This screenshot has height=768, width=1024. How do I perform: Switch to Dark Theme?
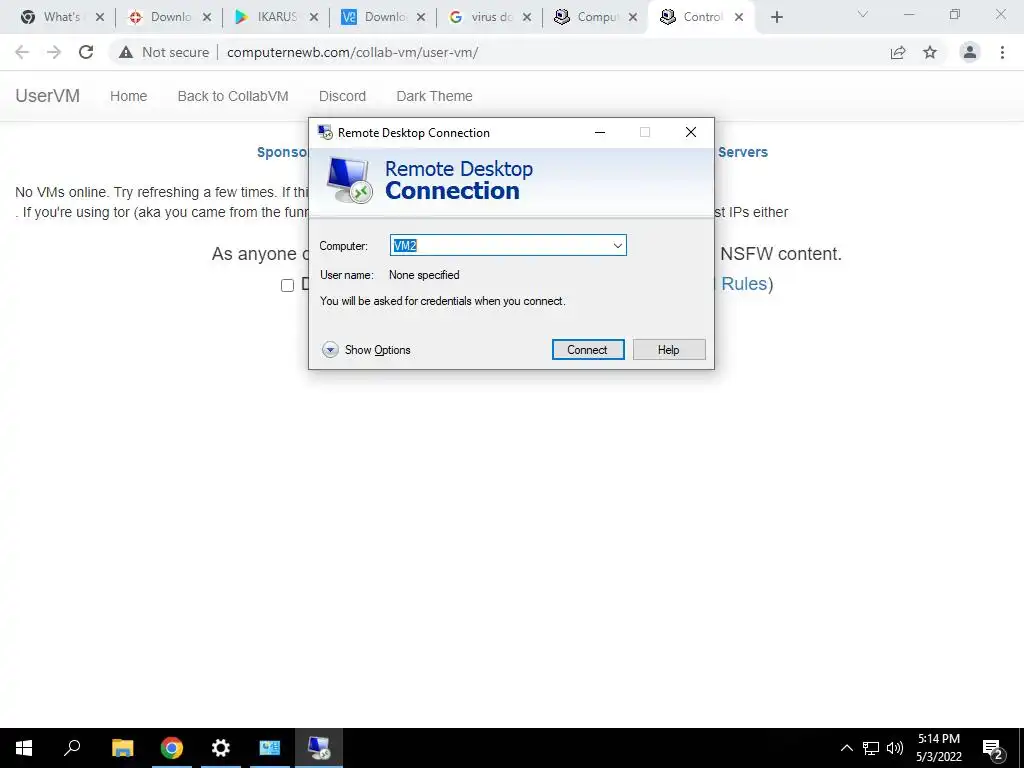click(434, 96)
